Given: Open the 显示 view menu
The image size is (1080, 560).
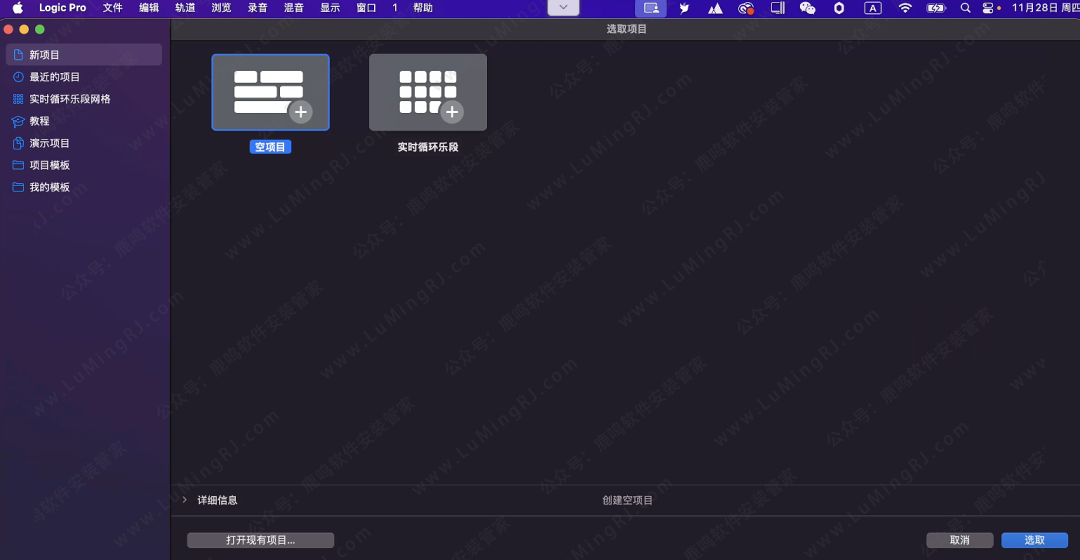Looking at the screenshot, I should 330,8.
